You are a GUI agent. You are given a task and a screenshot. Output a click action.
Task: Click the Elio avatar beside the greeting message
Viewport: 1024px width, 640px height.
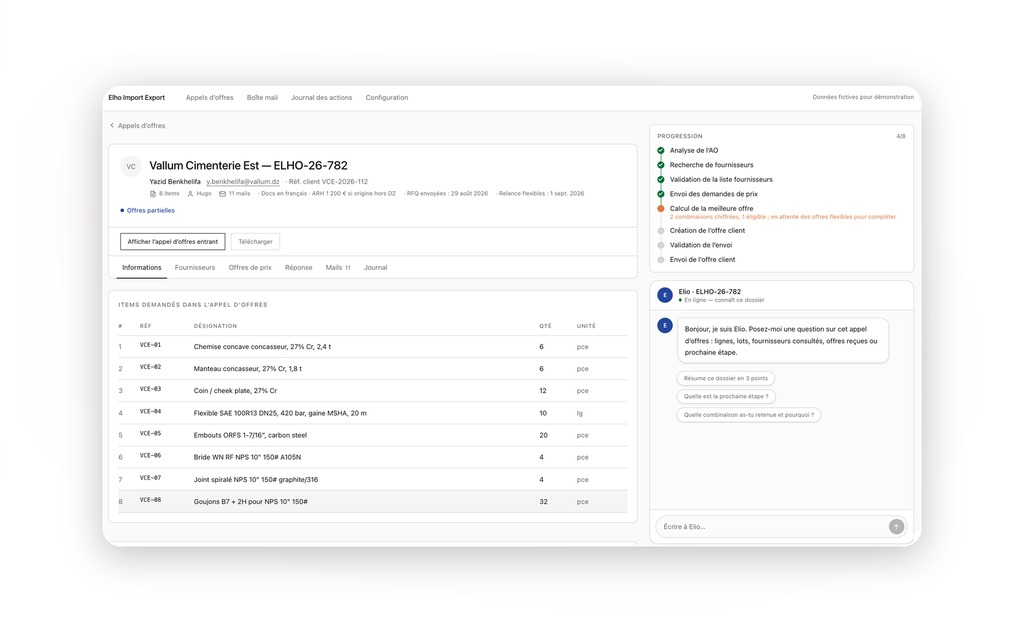pos(665,325)
